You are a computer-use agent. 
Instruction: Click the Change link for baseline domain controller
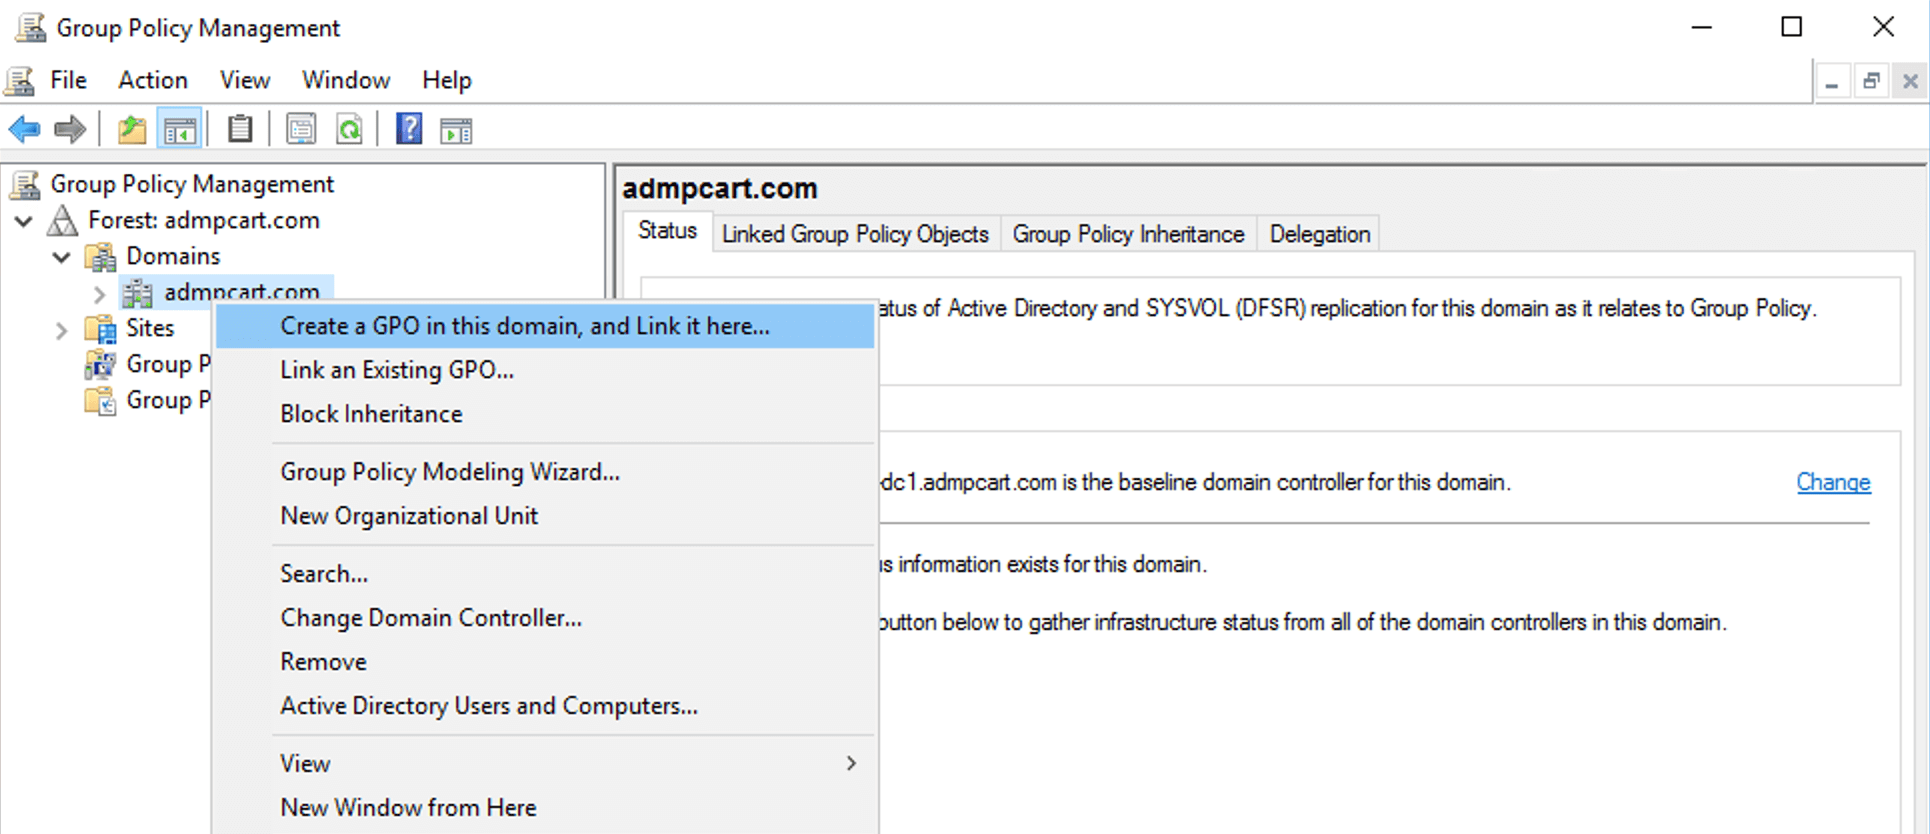tap(1833, 482)
